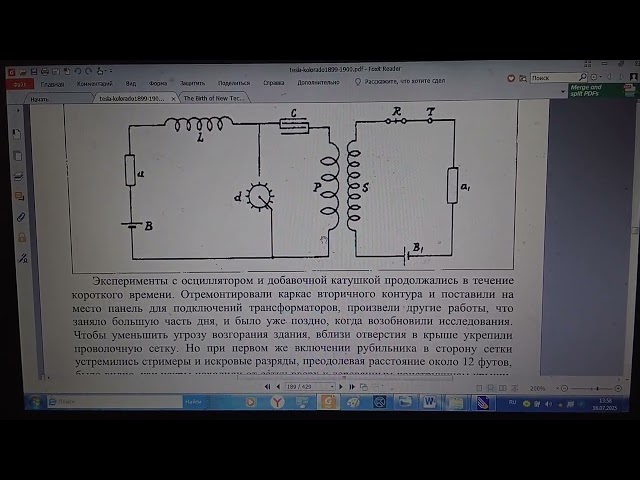The image size is (640, 480).
Task: Select facing pages view mode icon
Action: click(503, 388)
